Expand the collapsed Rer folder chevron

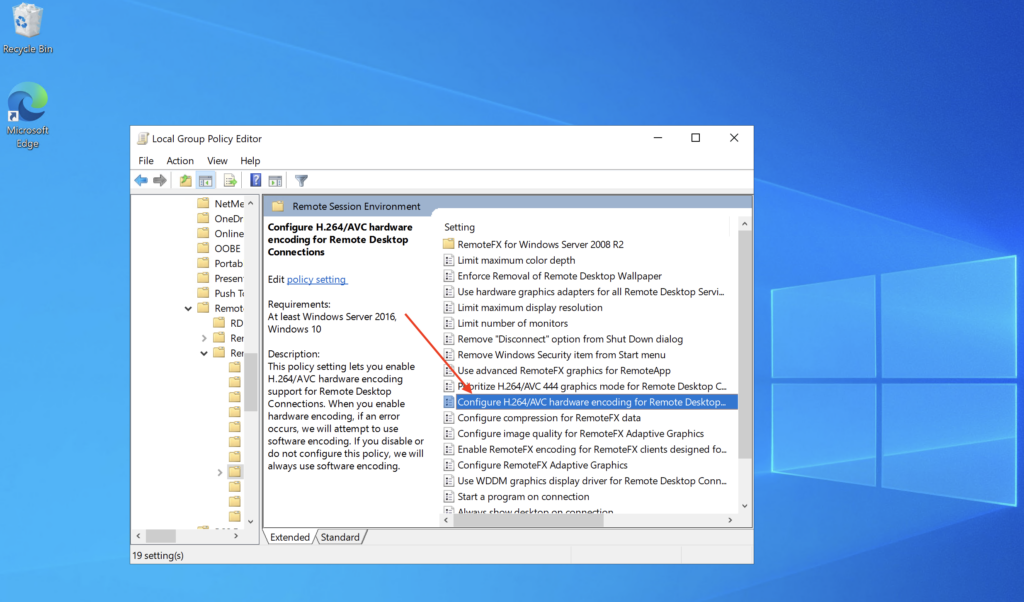coord(204,338)
